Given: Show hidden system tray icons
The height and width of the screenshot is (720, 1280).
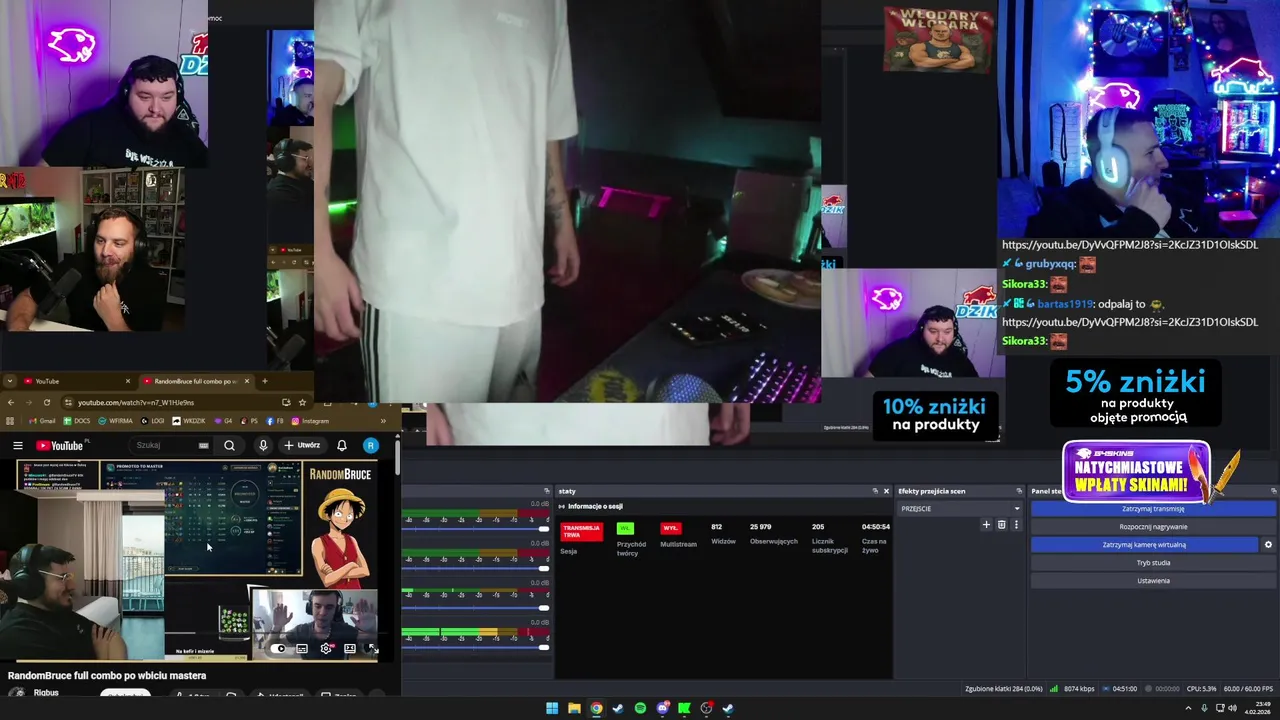Looking at the screenshot, I should [1188, 708].
